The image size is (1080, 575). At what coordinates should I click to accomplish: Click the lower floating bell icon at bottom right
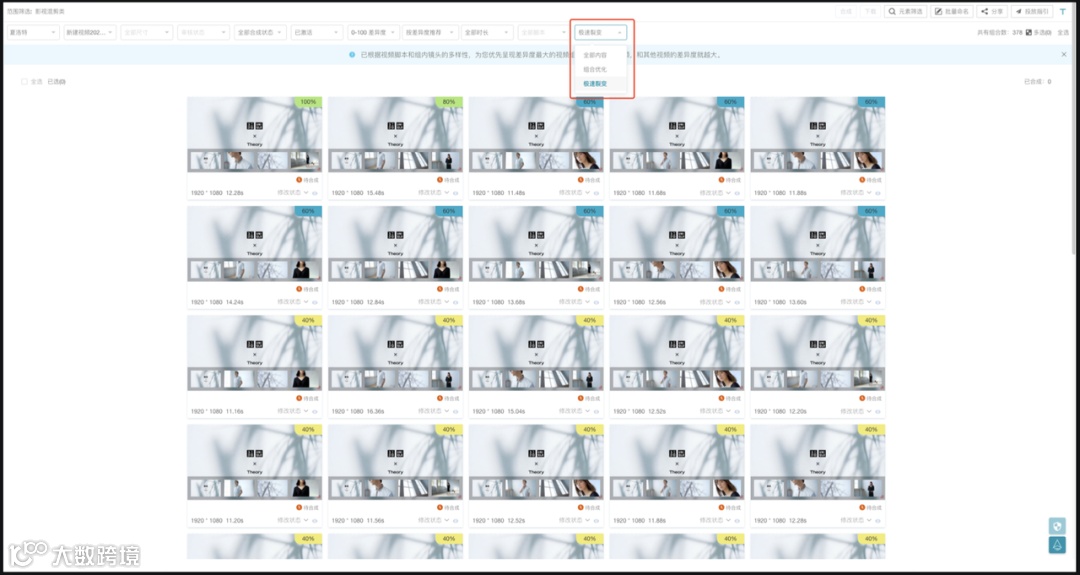pos(1057,545)
